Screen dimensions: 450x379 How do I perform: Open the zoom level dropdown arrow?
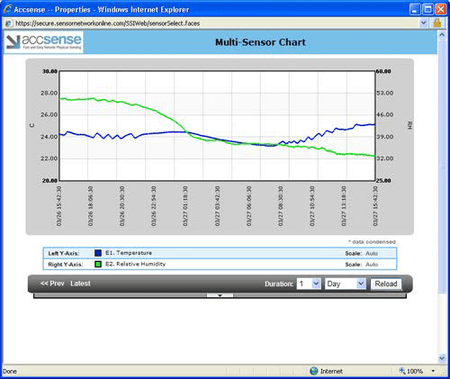point(433,371)
